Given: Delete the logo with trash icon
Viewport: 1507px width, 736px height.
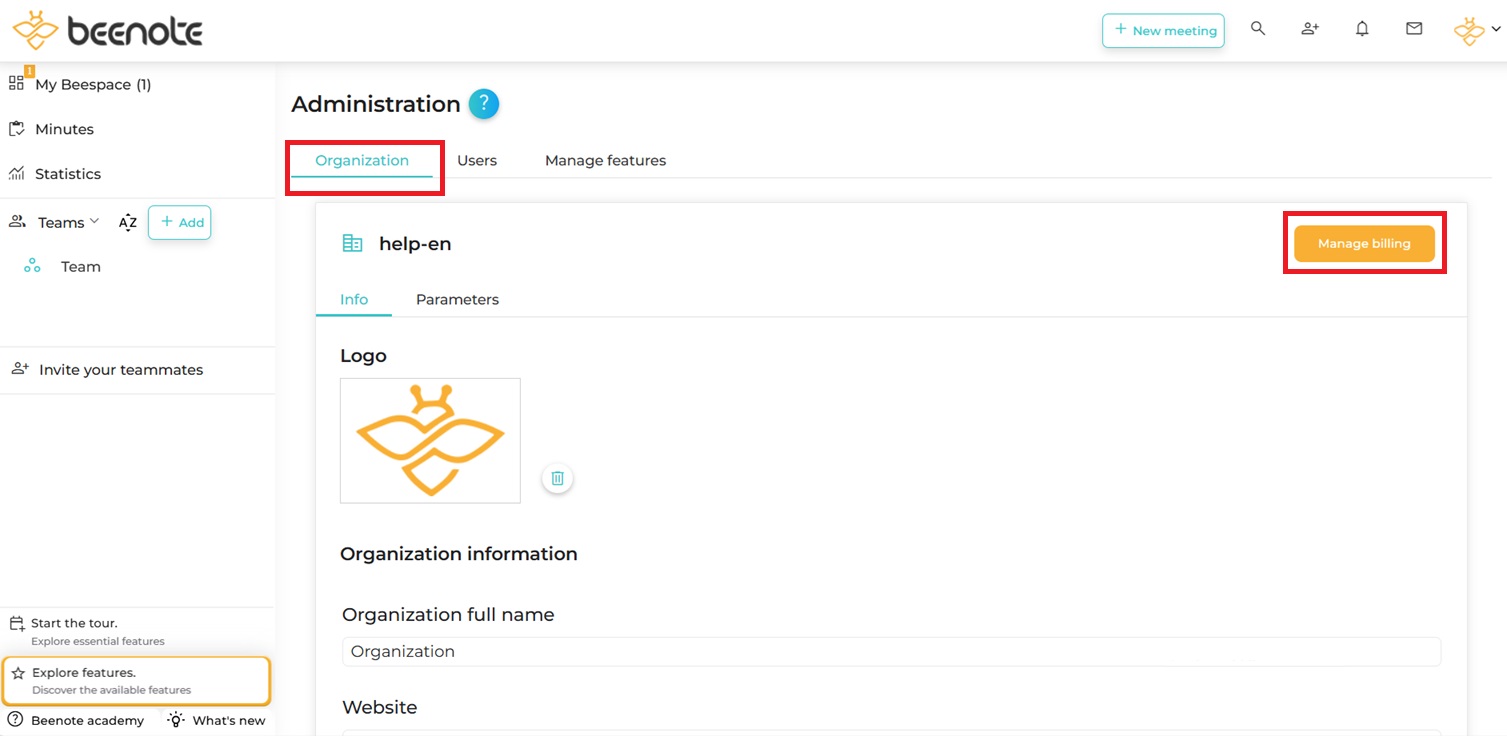Looking at the screenshot, I should 558,478.
